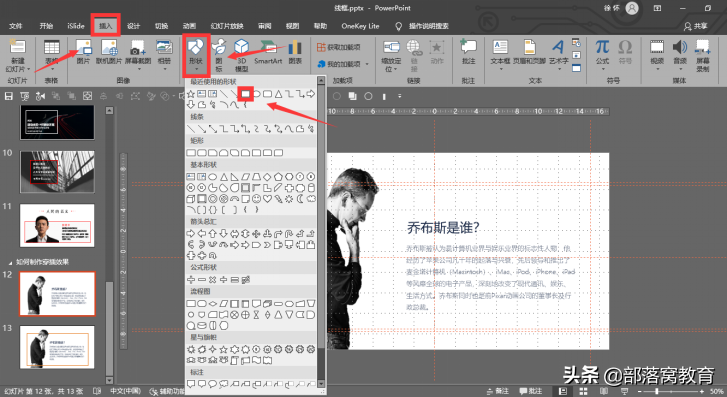
Task: Click 获取加载项 (Get Add-ins)
Action: click(x=339, y=47)
